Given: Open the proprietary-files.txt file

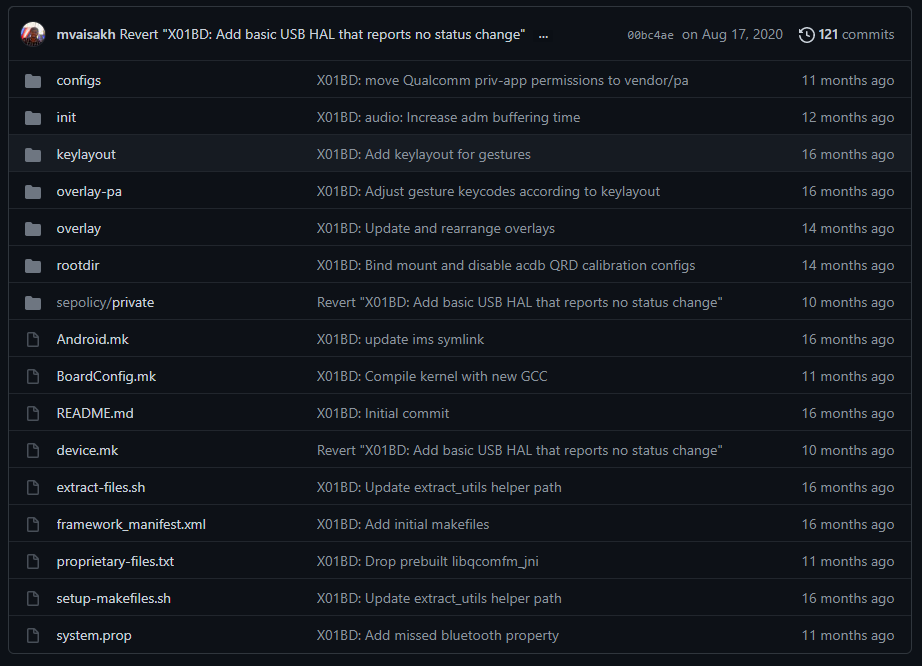Looking at the screenshot, I should click(x=115, y=562).
